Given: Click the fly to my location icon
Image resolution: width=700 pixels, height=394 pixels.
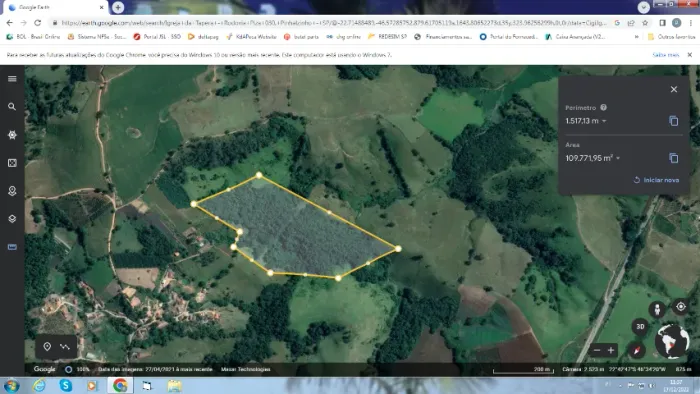Looking at the screenshot, I should coord(680,307).
